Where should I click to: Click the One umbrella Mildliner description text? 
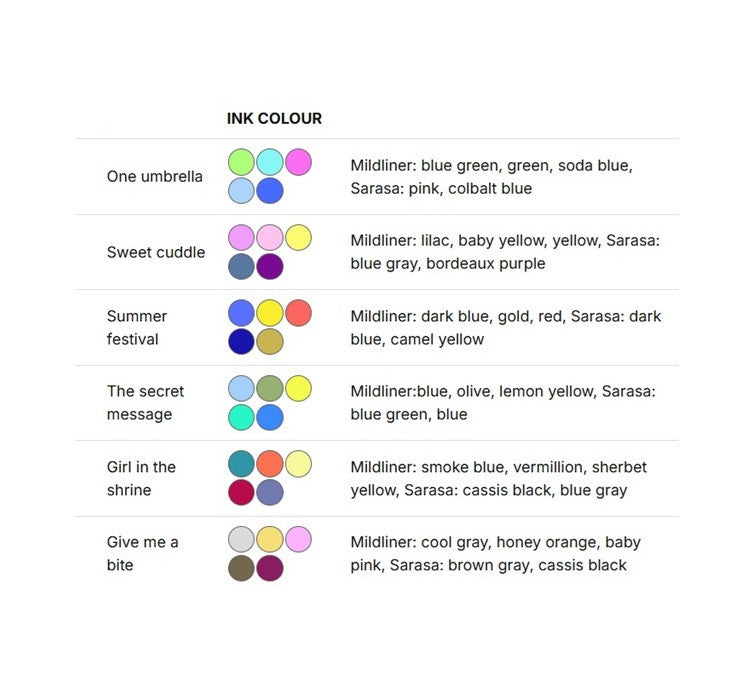point(491,176)
